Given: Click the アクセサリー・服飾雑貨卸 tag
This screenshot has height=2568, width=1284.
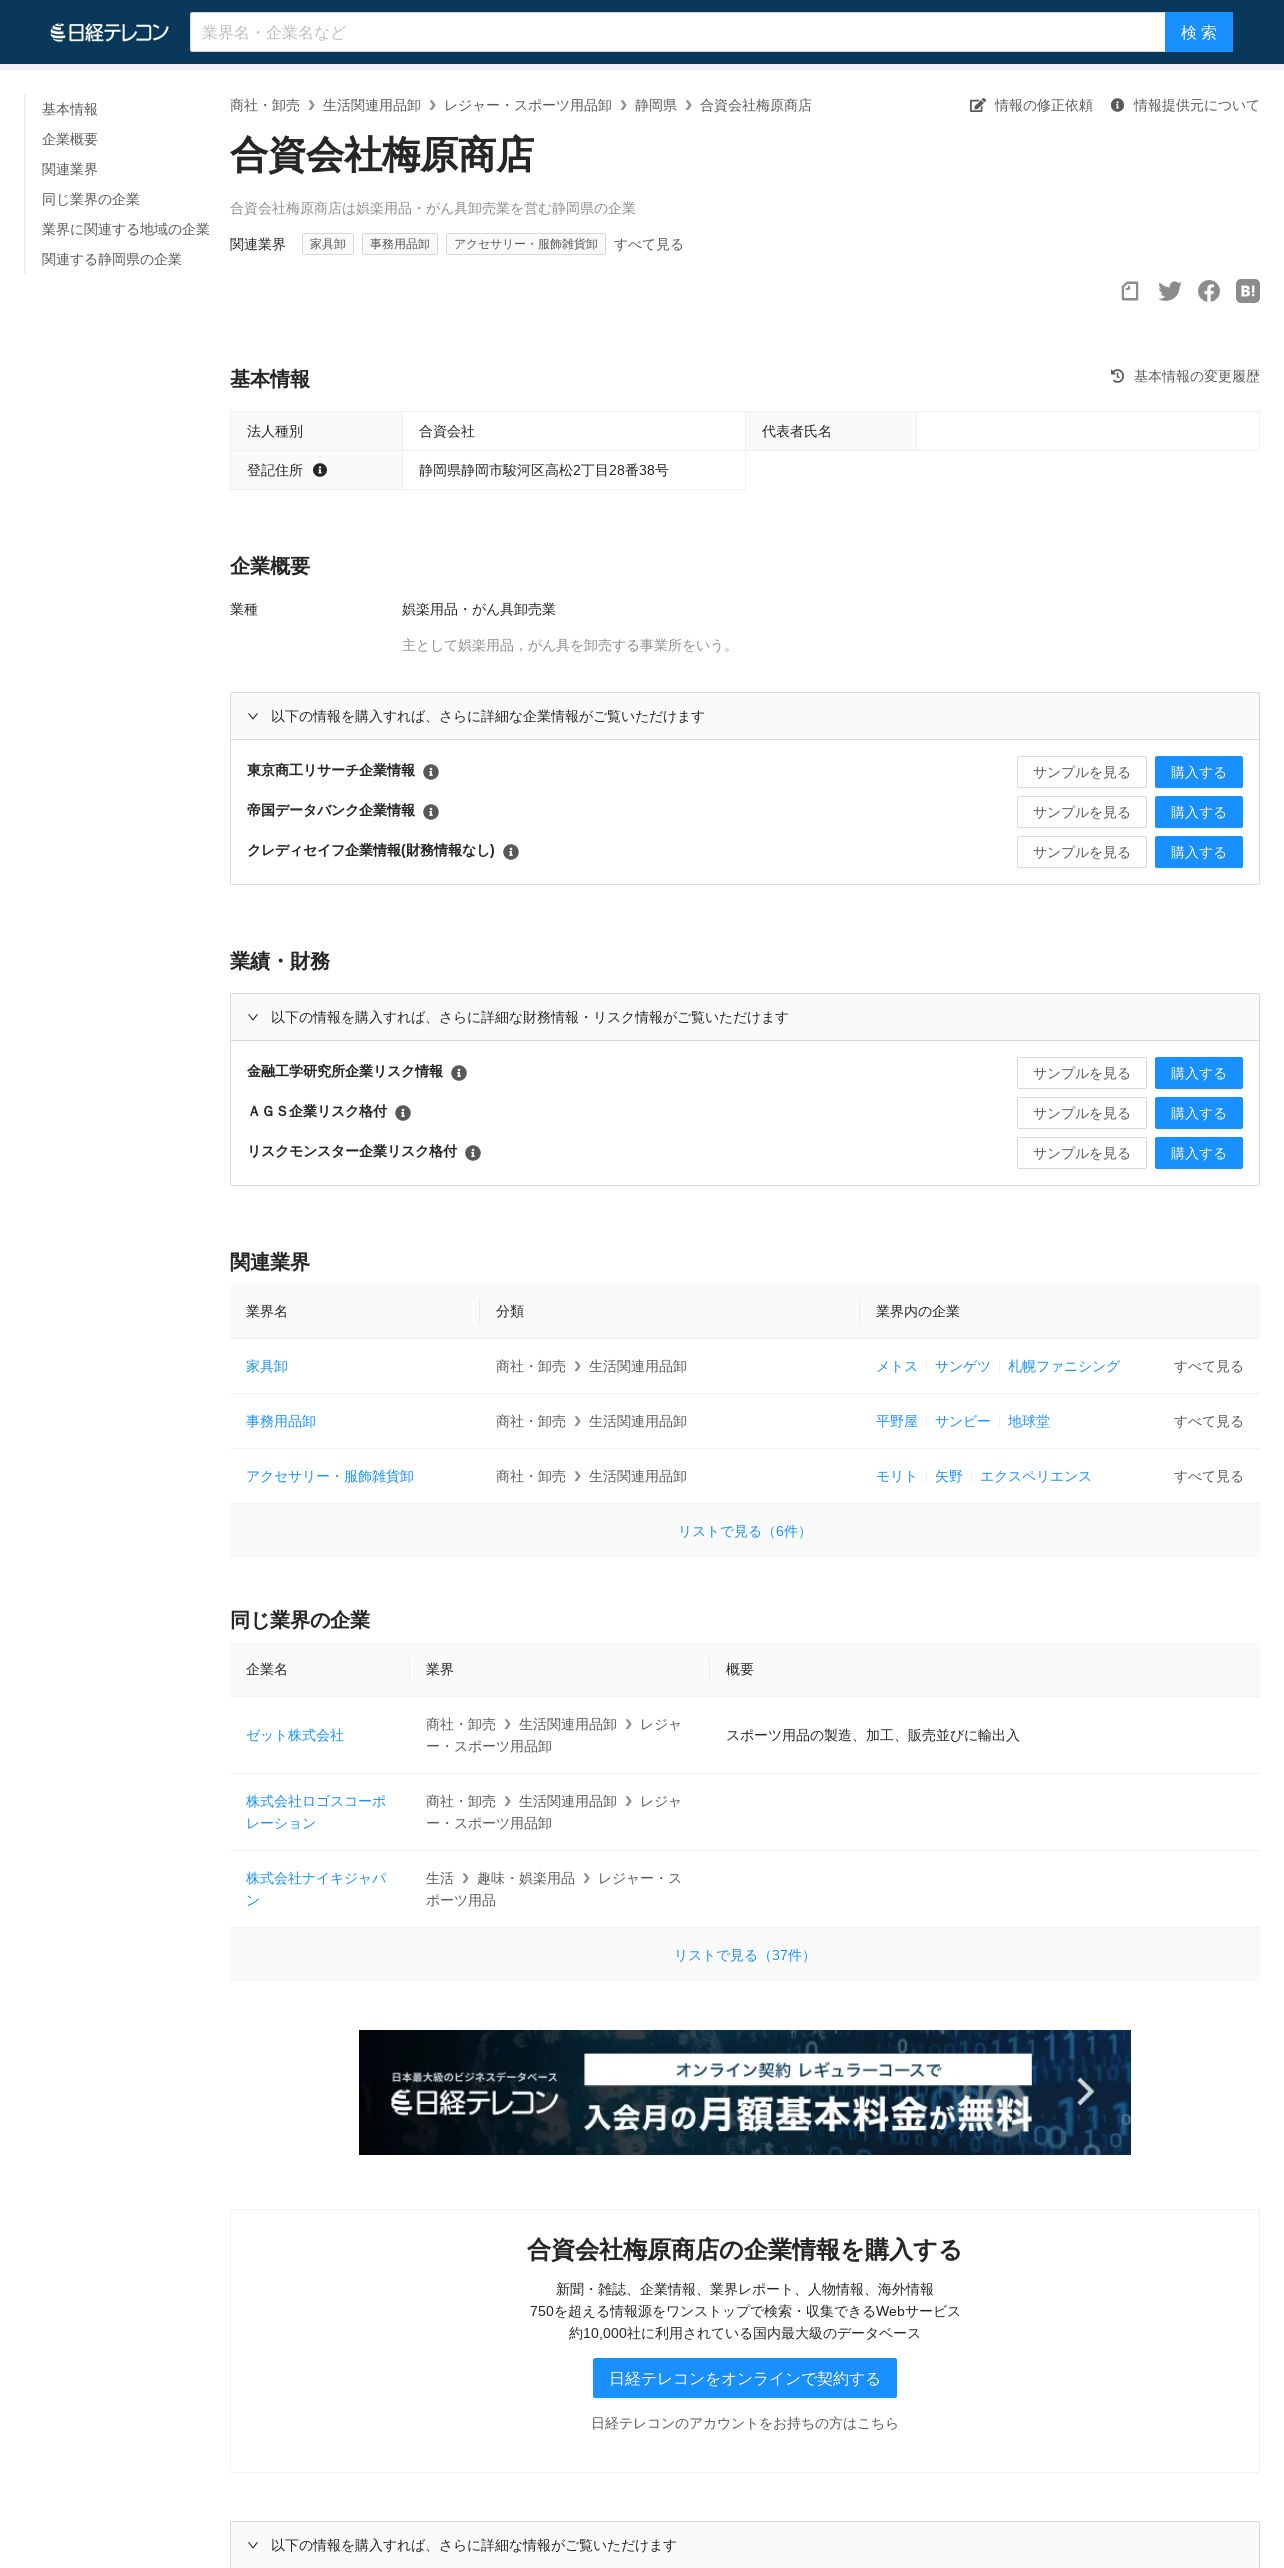Looking at the screenshot, I should click(x=526, y=244).
